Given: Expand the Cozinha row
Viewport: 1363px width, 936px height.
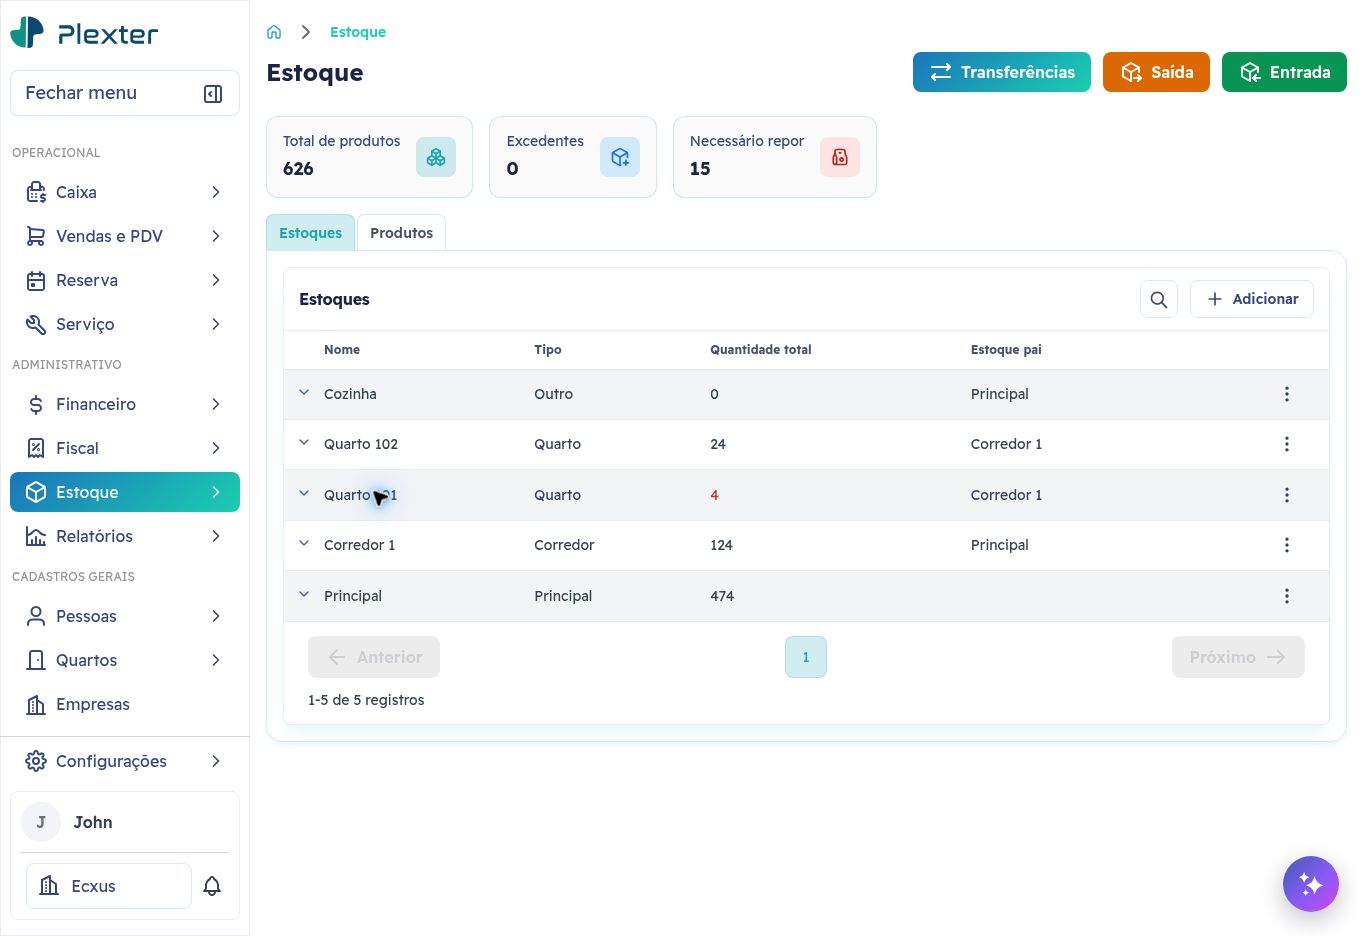Looking at the screenshot, I should point(304,393).
